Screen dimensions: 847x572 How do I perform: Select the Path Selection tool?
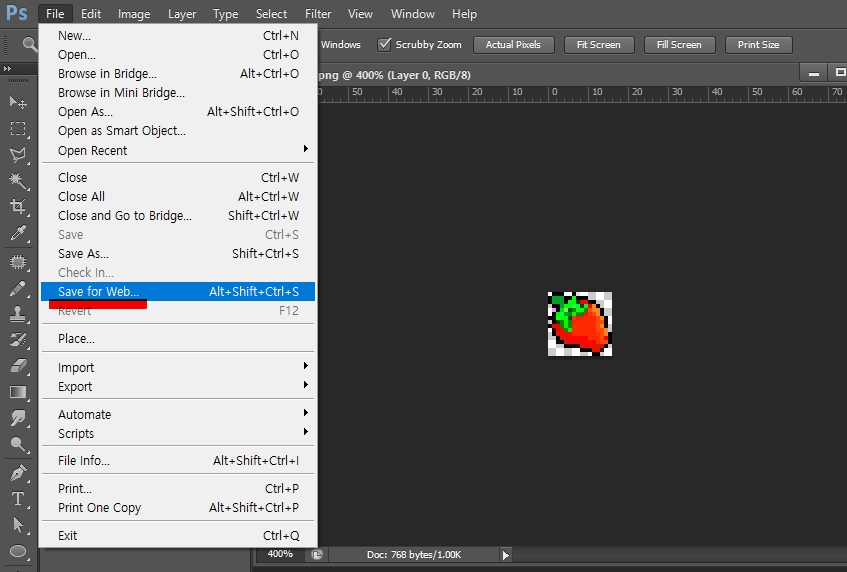point(18,524)
